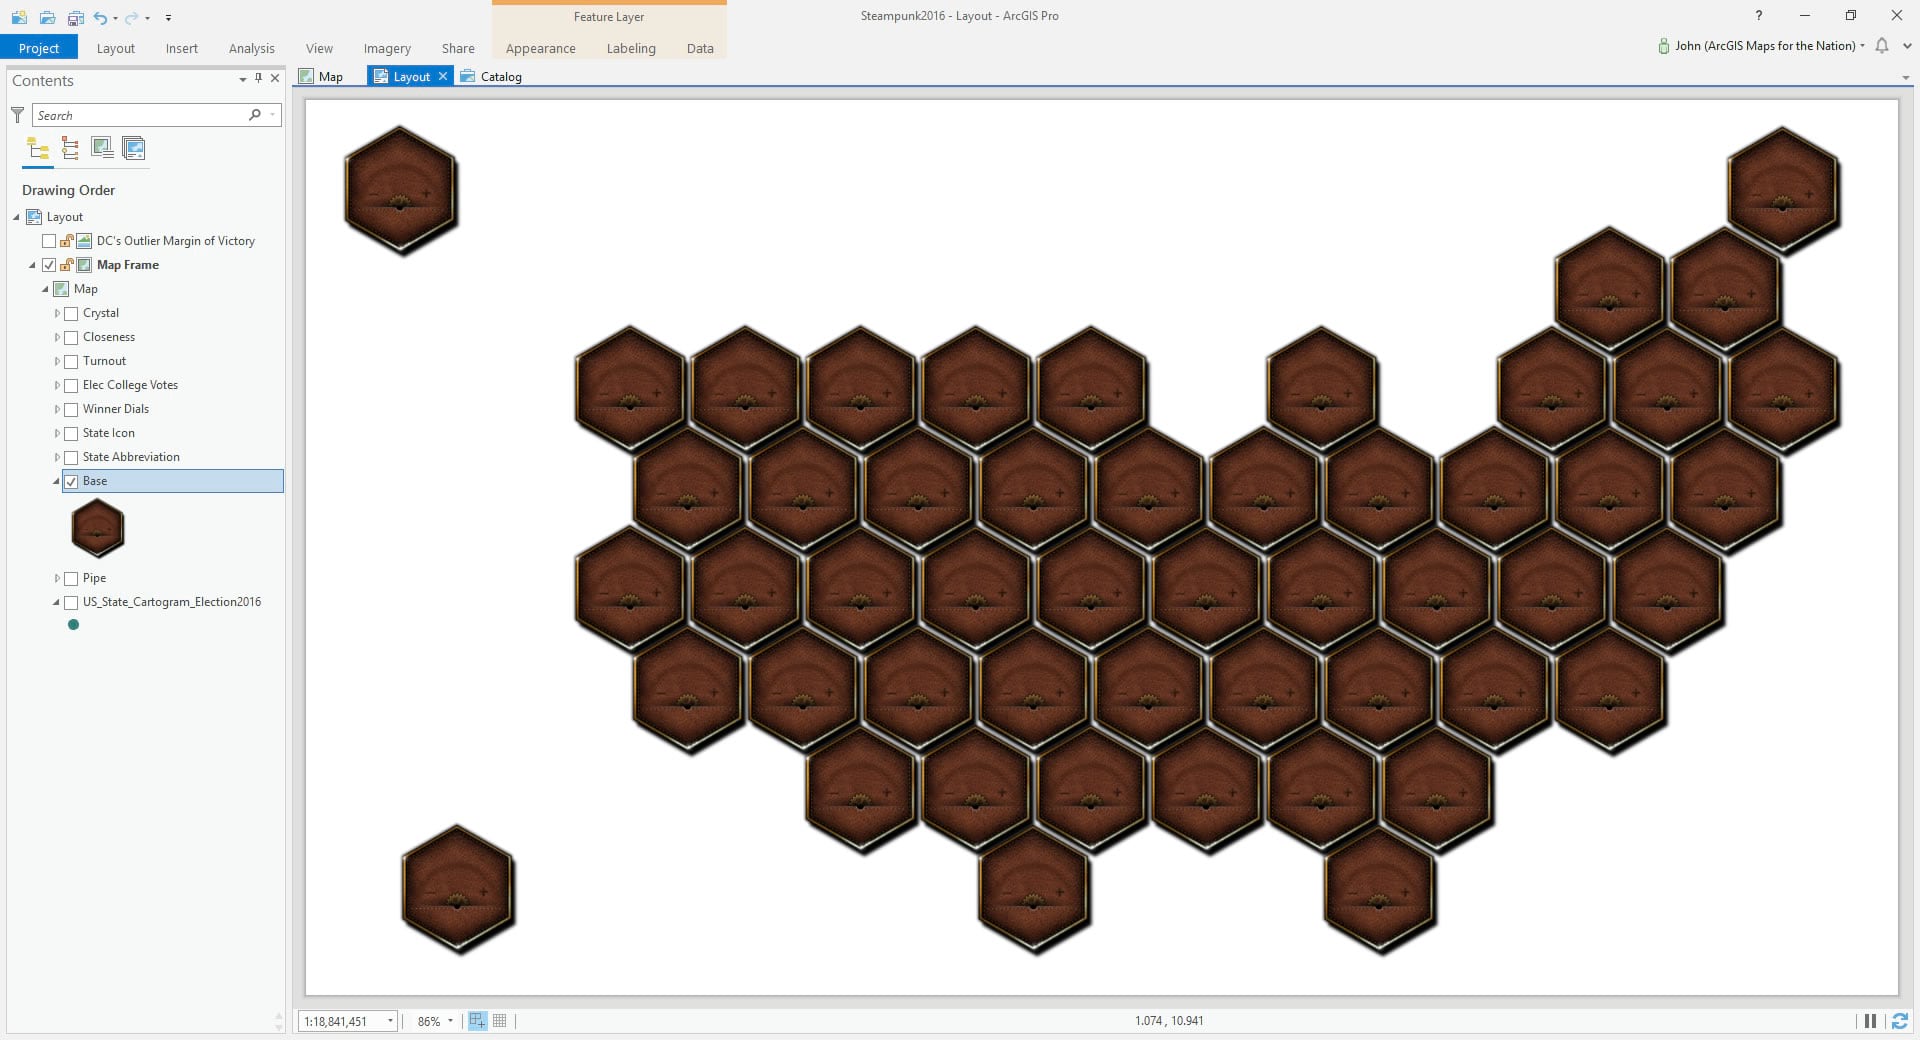Open the Appearance feature layer tab
Image resolution: width=1920 pixels, height=1040 pixels.
pos(540,48)
